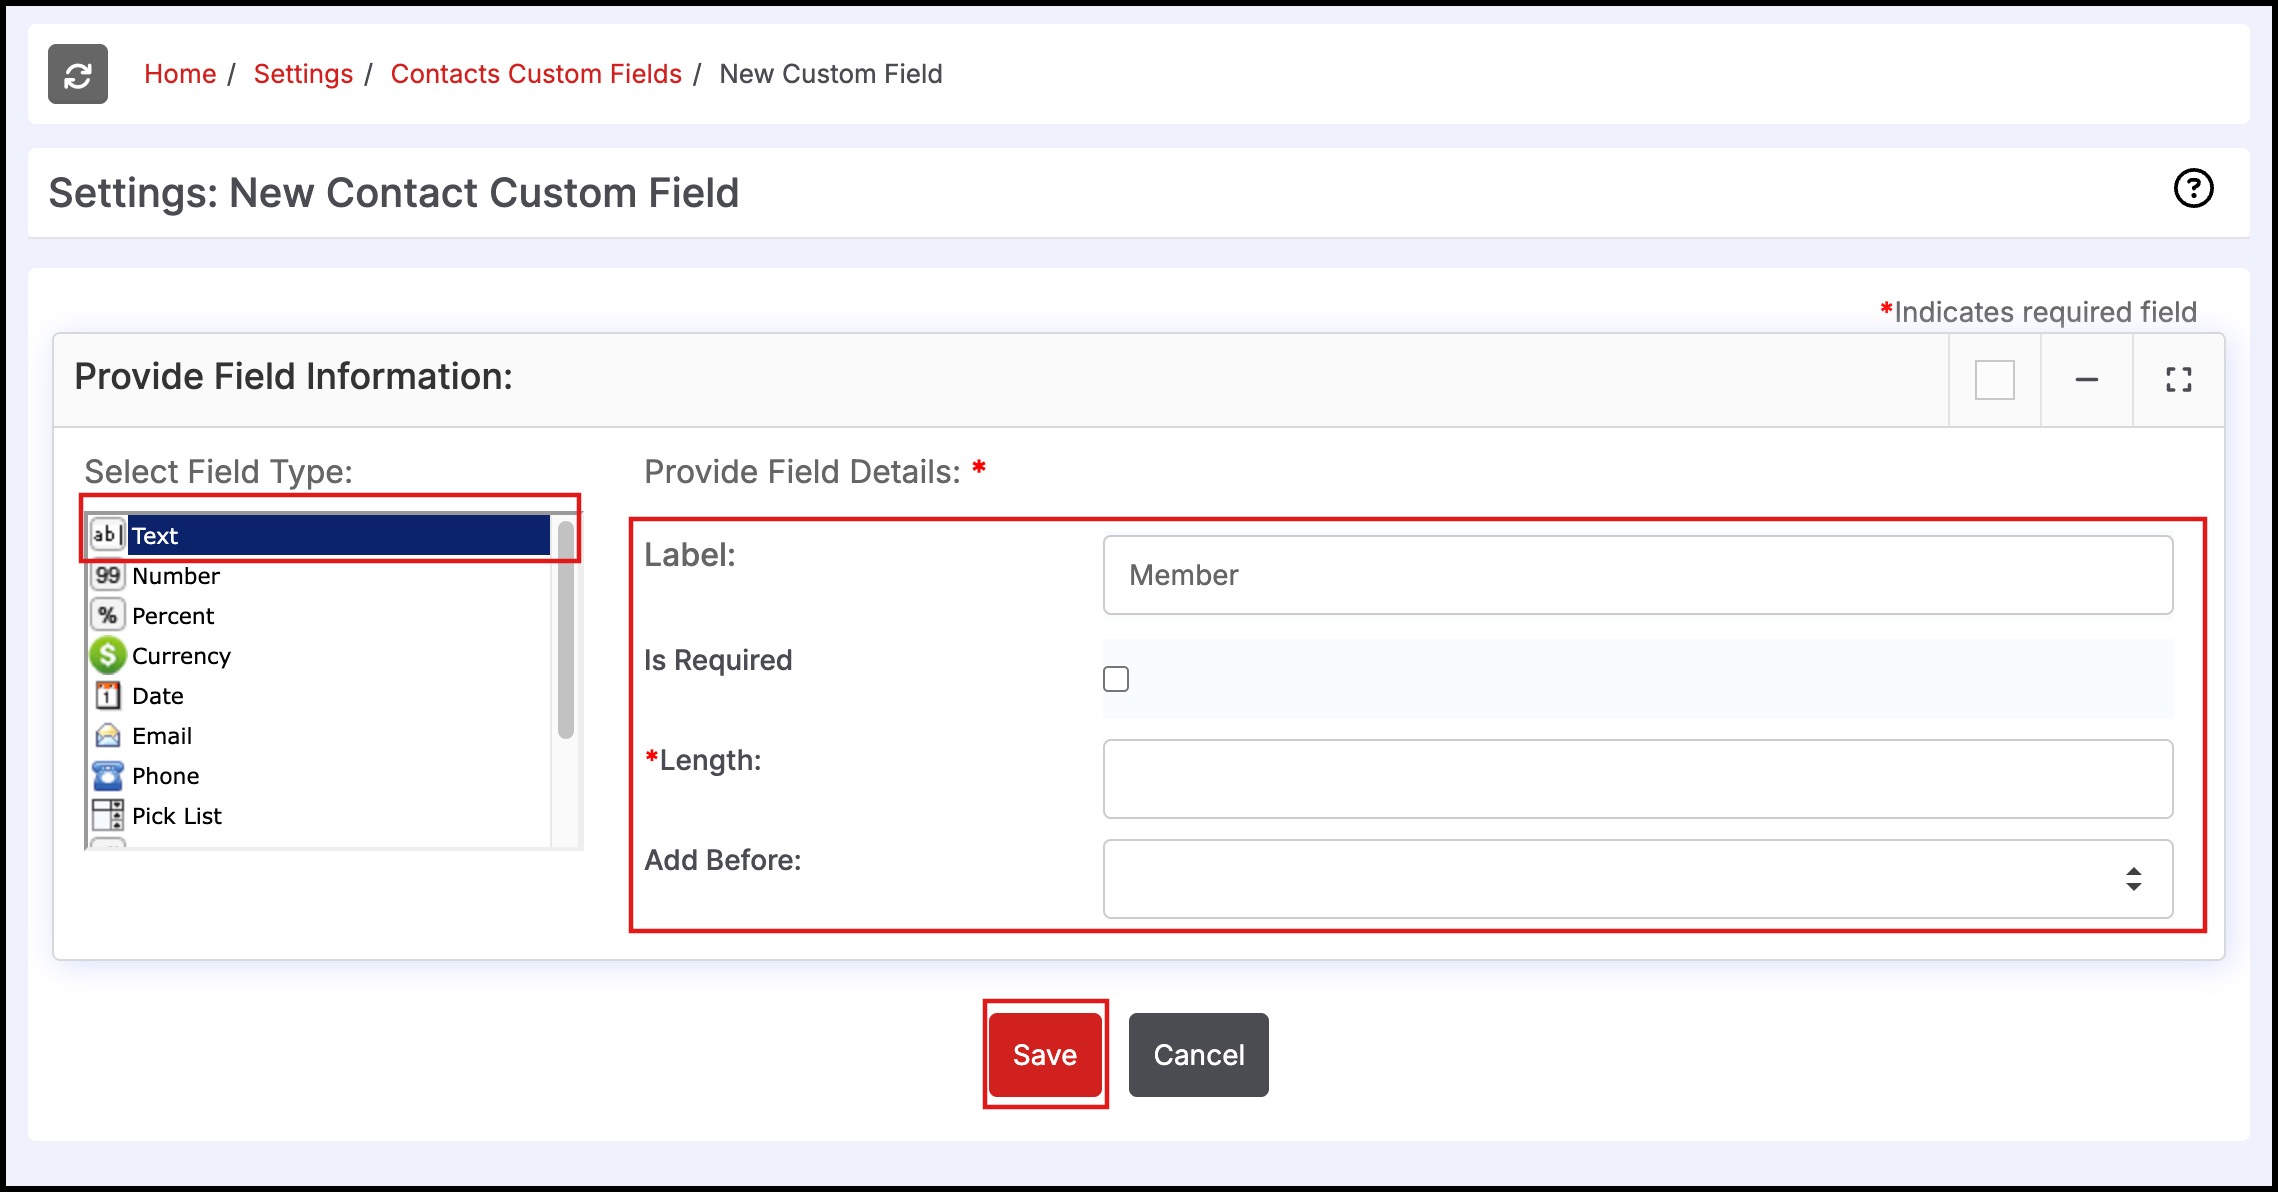2278x1192 pixels.
Task: Click the field type list scrollbar
Action: point(566,630)
